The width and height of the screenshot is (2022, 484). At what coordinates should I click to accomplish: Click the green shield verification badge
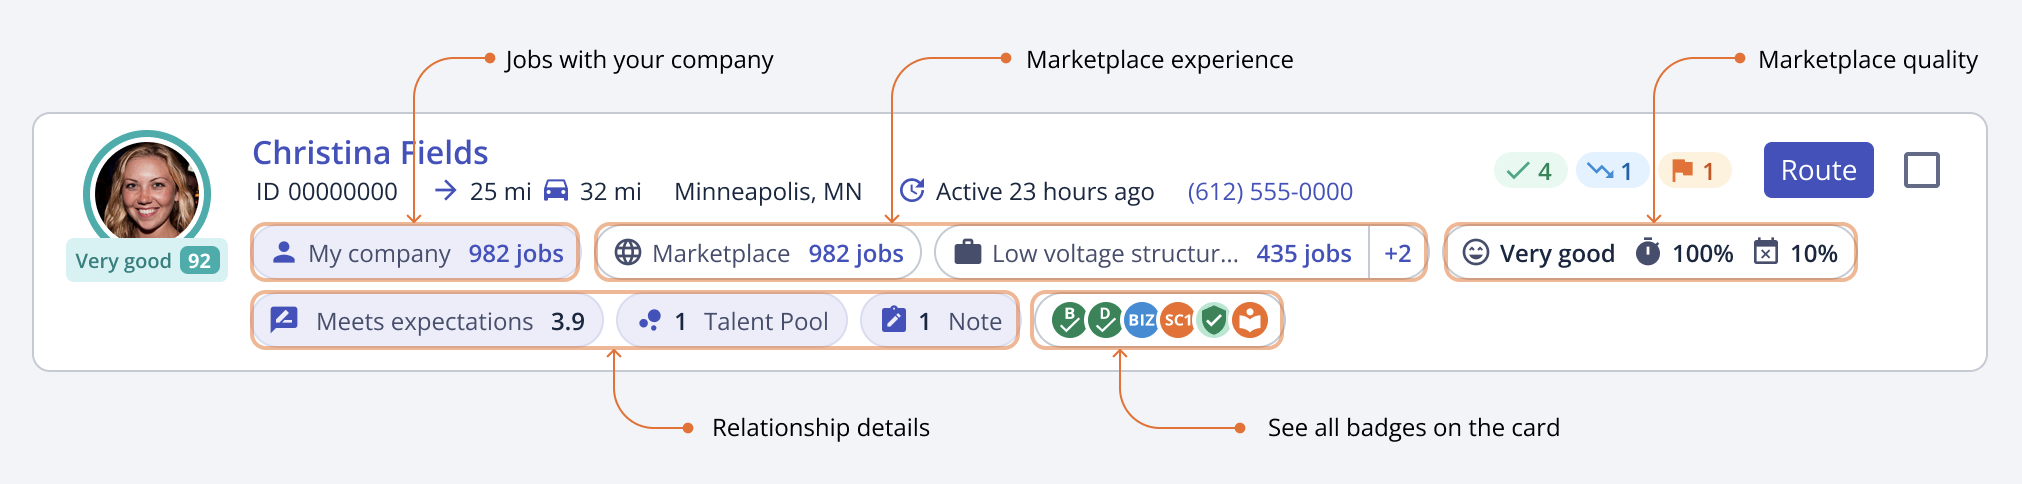(x=1214, y=321)
